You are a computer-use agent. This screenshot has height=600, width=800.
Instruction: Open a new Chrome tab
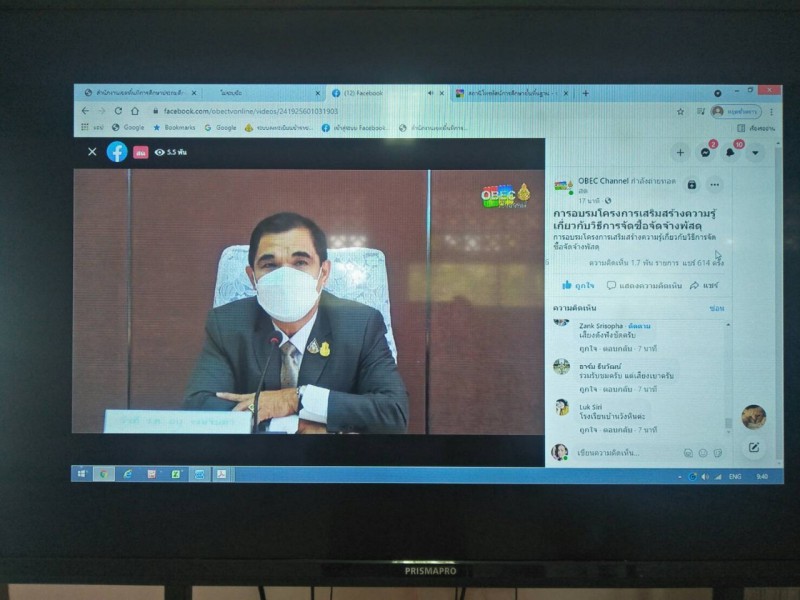586,93
